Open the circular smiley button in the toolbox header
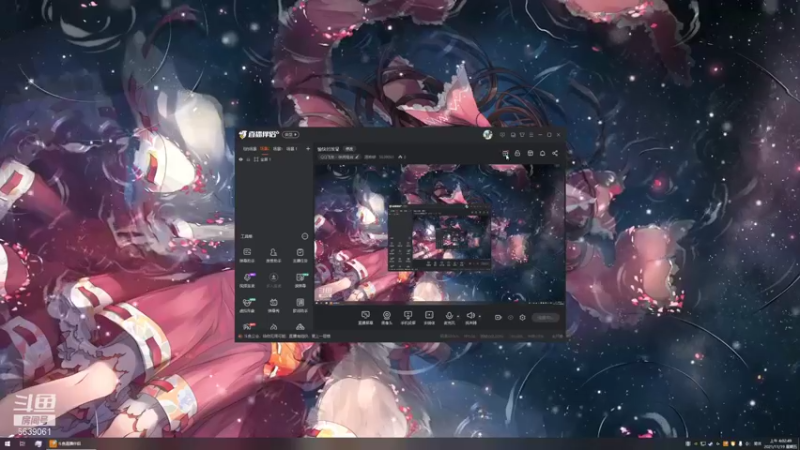Viewport: 800px width, 450px height. [x=305, y=236]
